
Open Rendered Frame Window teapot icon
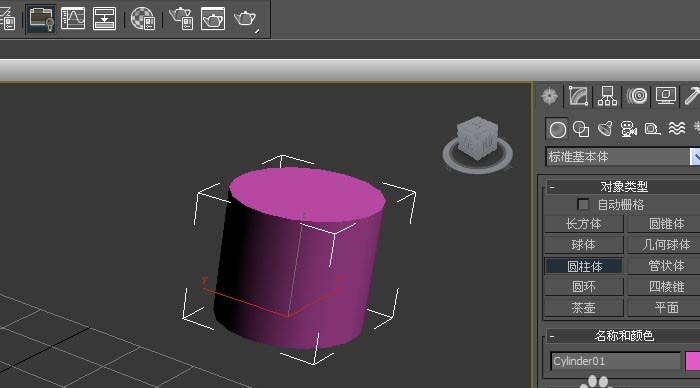[x=212, y=19]
